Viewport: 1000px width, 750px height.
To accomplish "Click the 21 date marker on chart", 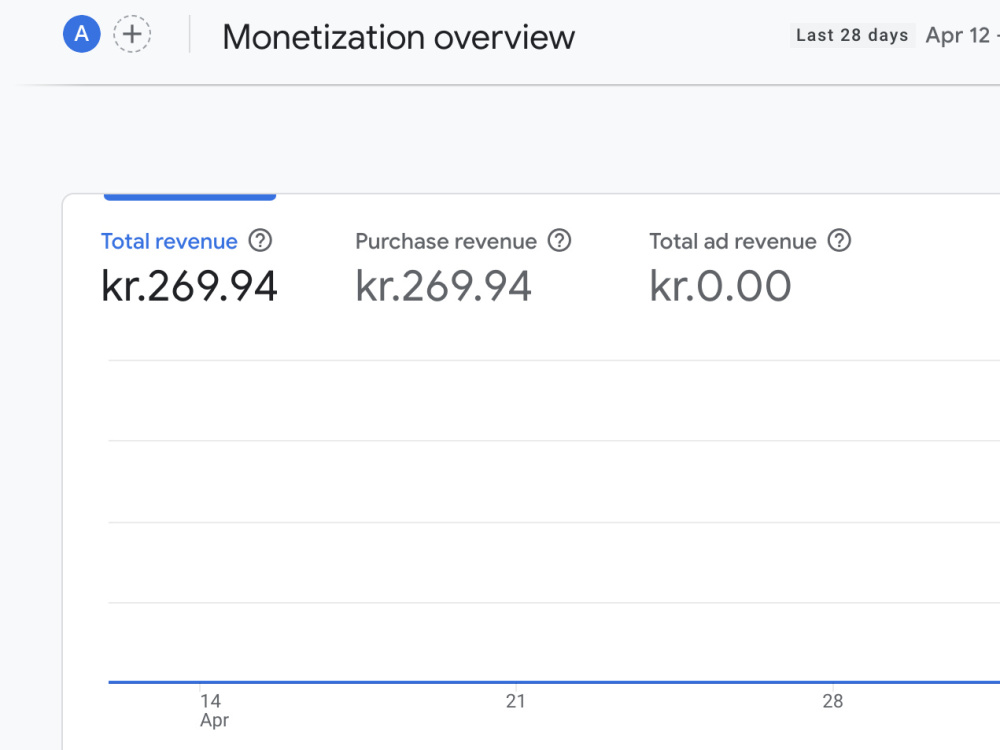I will point(515,701).
